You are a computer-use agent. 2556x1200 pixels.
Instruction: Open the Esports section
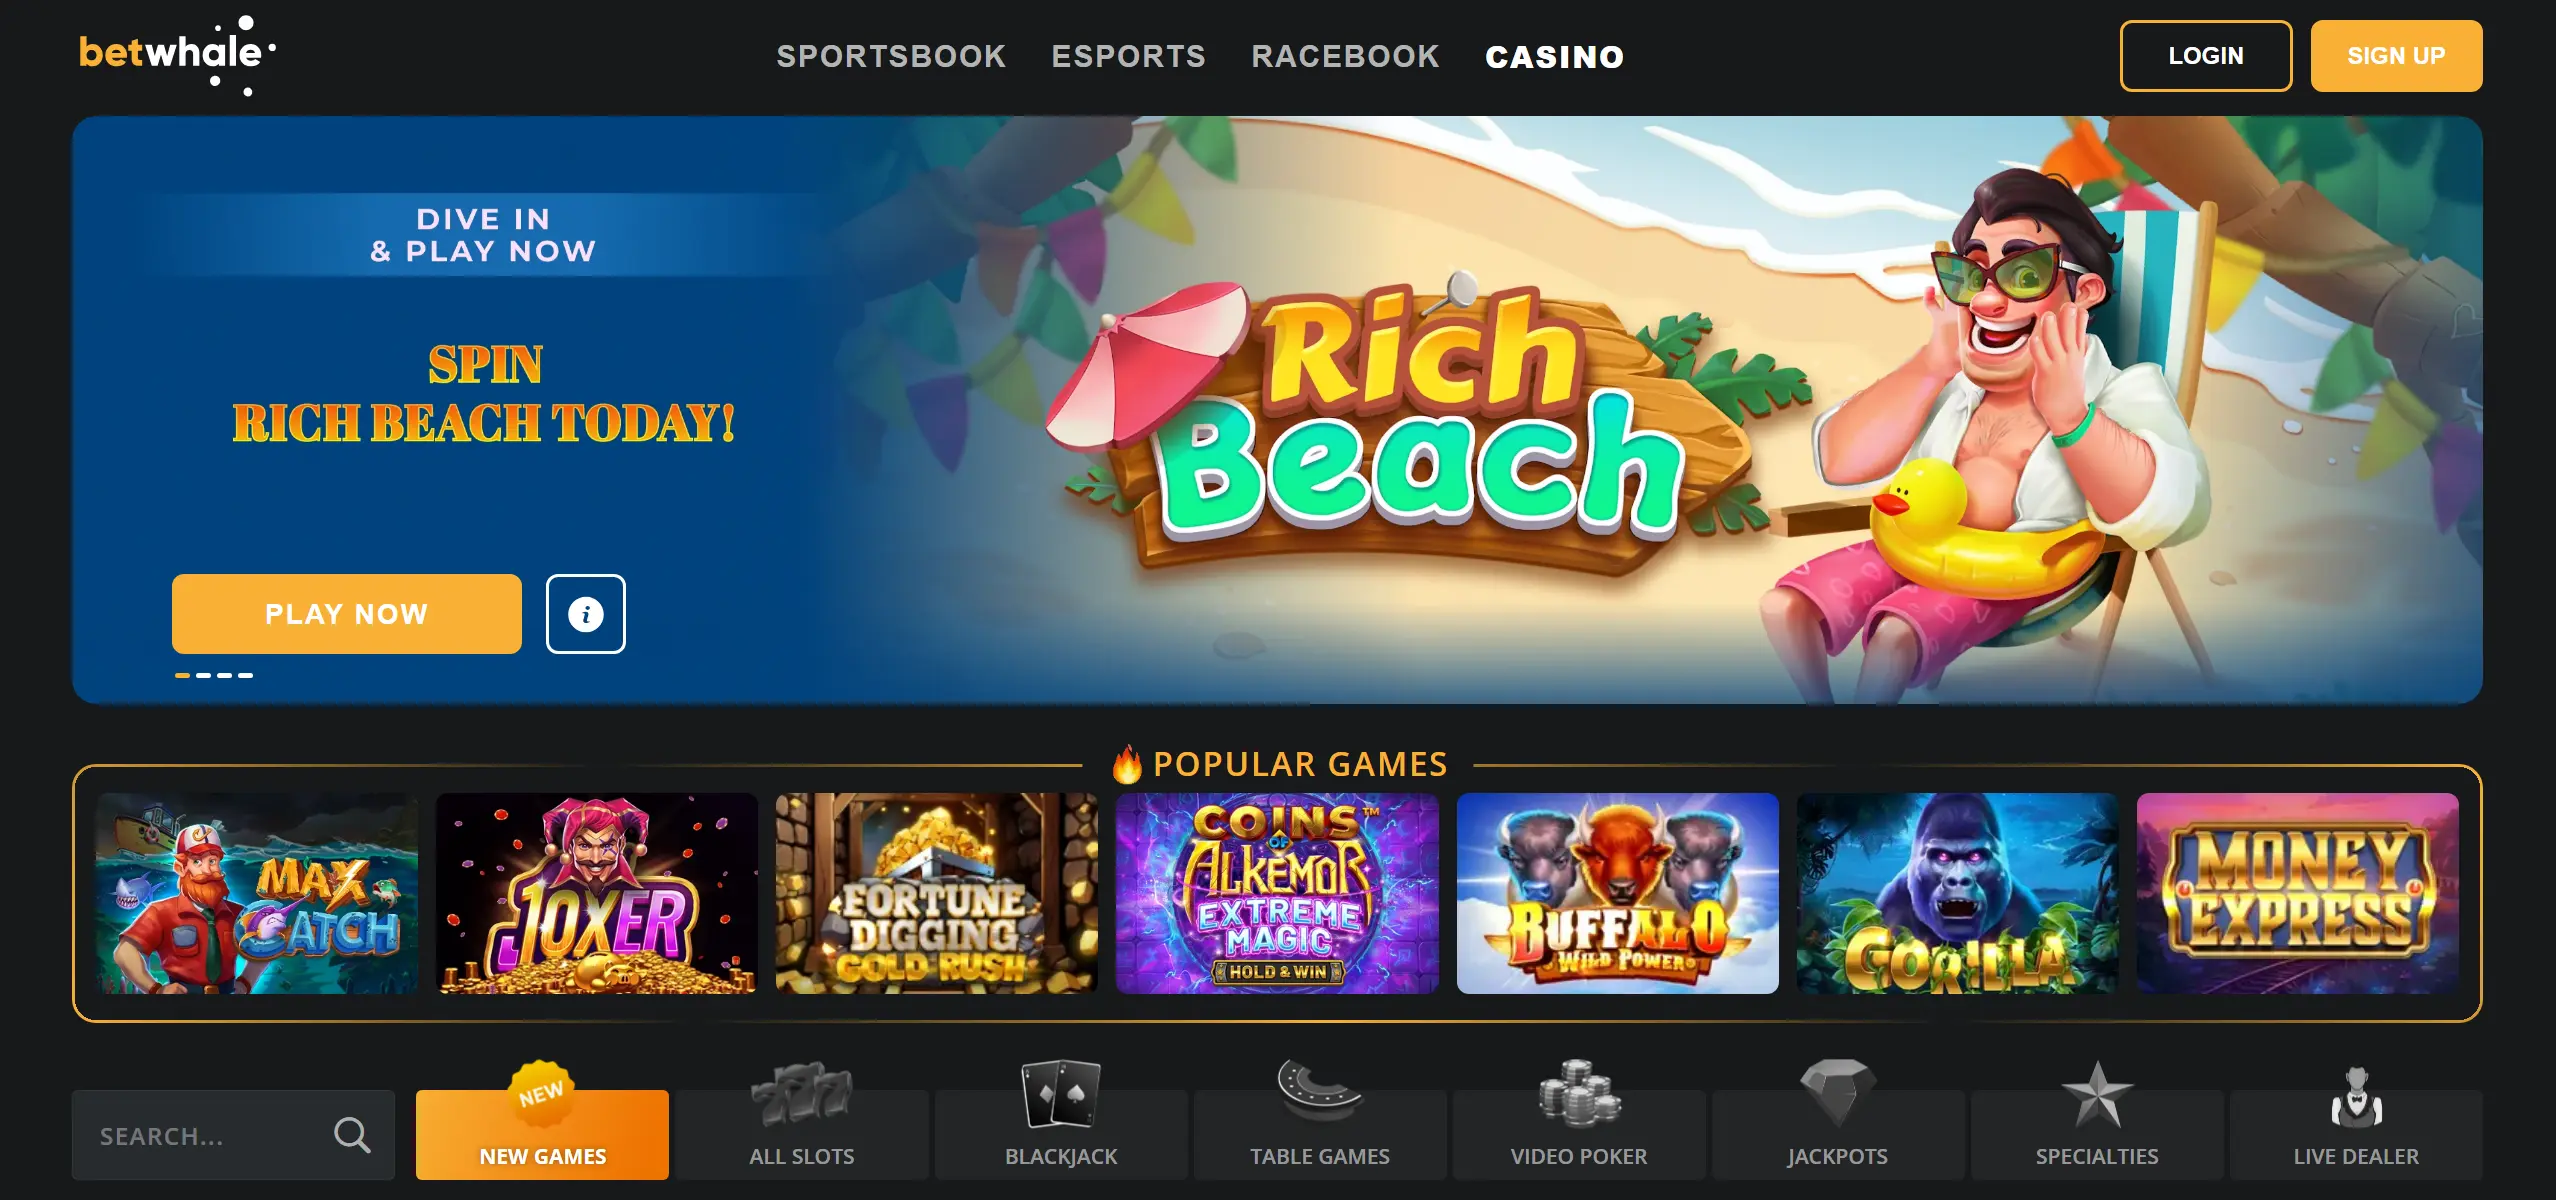point(1128,56)
